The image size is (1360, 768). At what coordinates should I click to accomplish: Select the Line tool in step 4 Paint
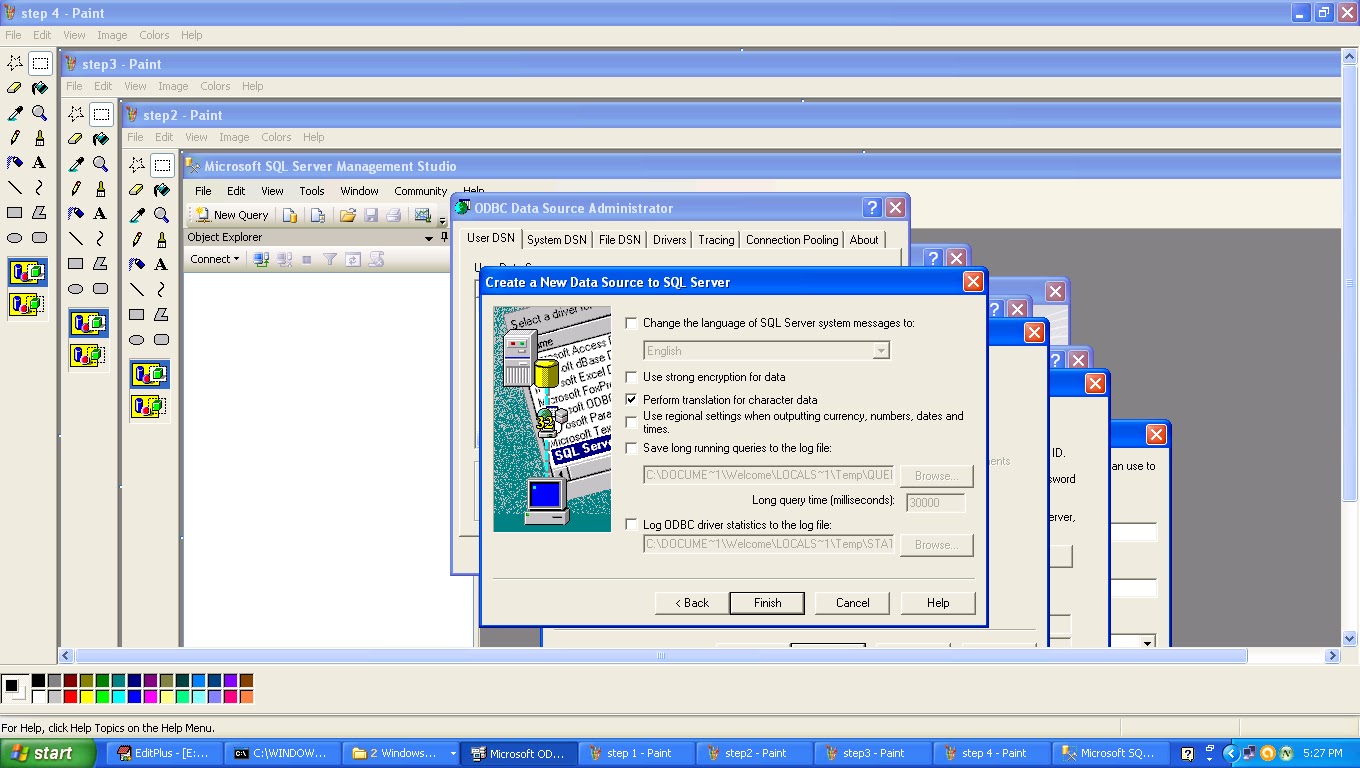pos(15,188)
